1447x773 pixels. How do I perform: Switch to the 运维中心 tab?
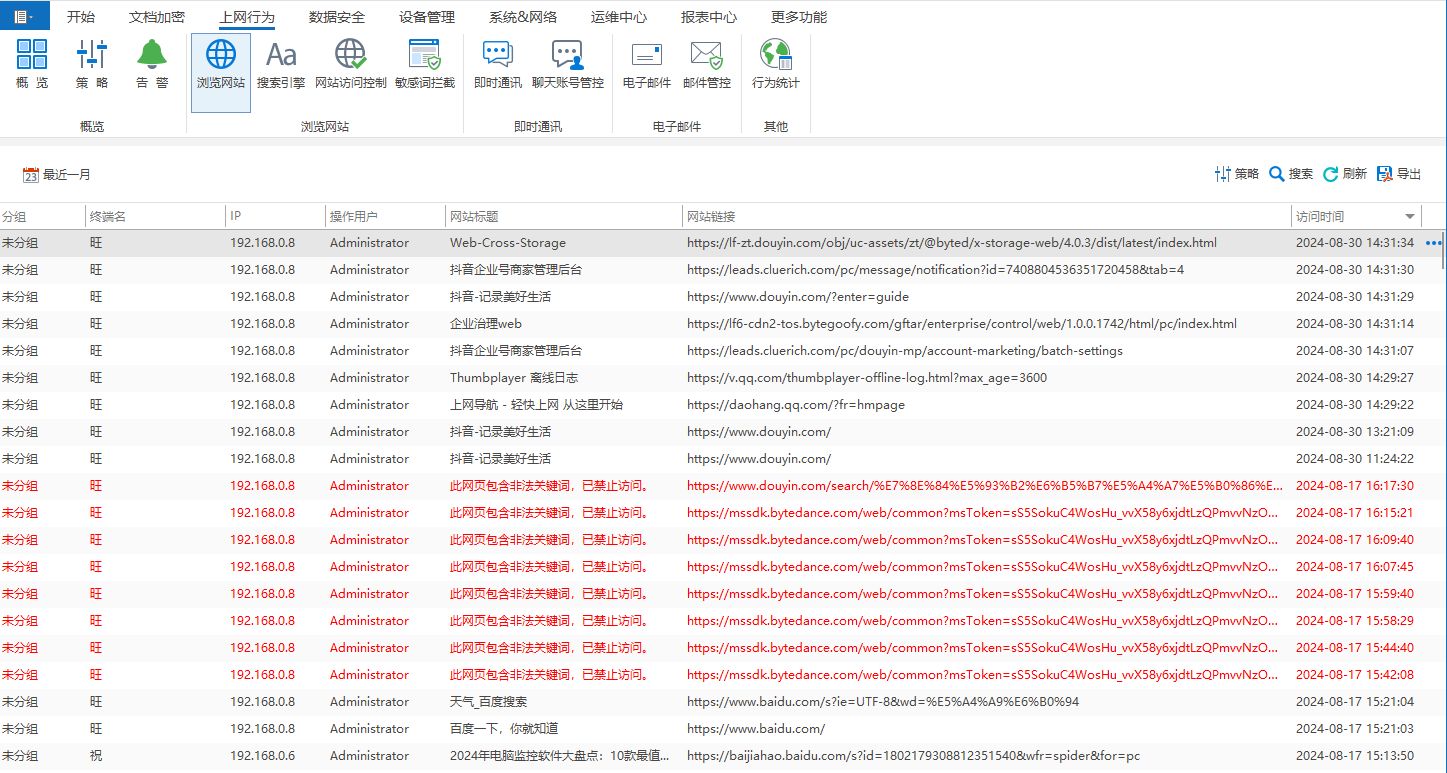point(619,17)
